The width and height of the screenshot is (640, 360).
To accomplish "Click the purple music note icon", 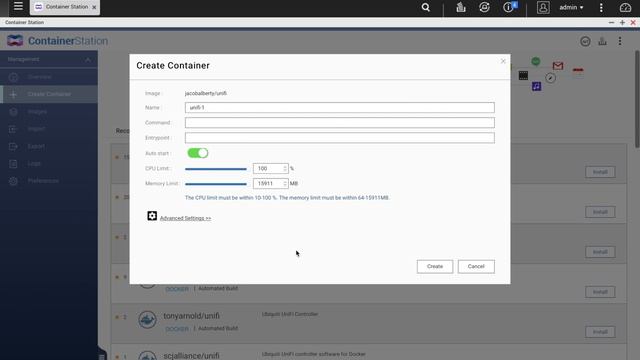I will pyautogui.click(x=536, y=86).
